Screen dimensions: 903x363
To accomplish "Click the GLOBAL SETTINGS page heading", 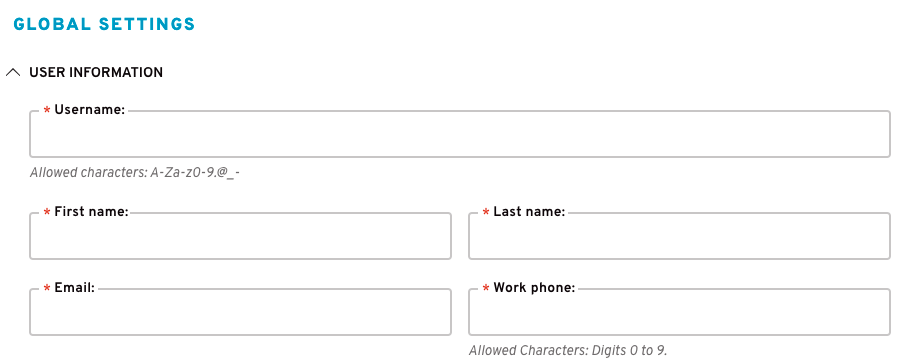I will click(104, 24).
